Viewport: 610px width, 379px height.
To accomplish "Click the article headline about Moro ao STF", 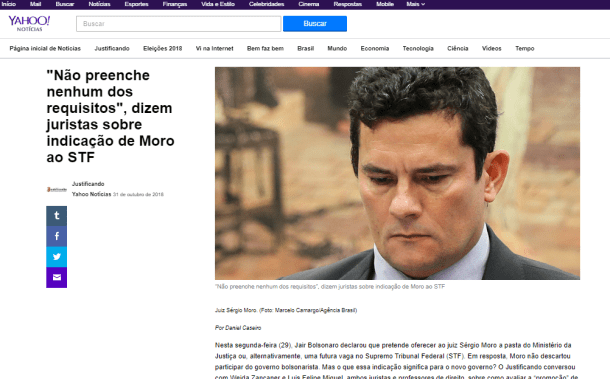I will [110, 116].
